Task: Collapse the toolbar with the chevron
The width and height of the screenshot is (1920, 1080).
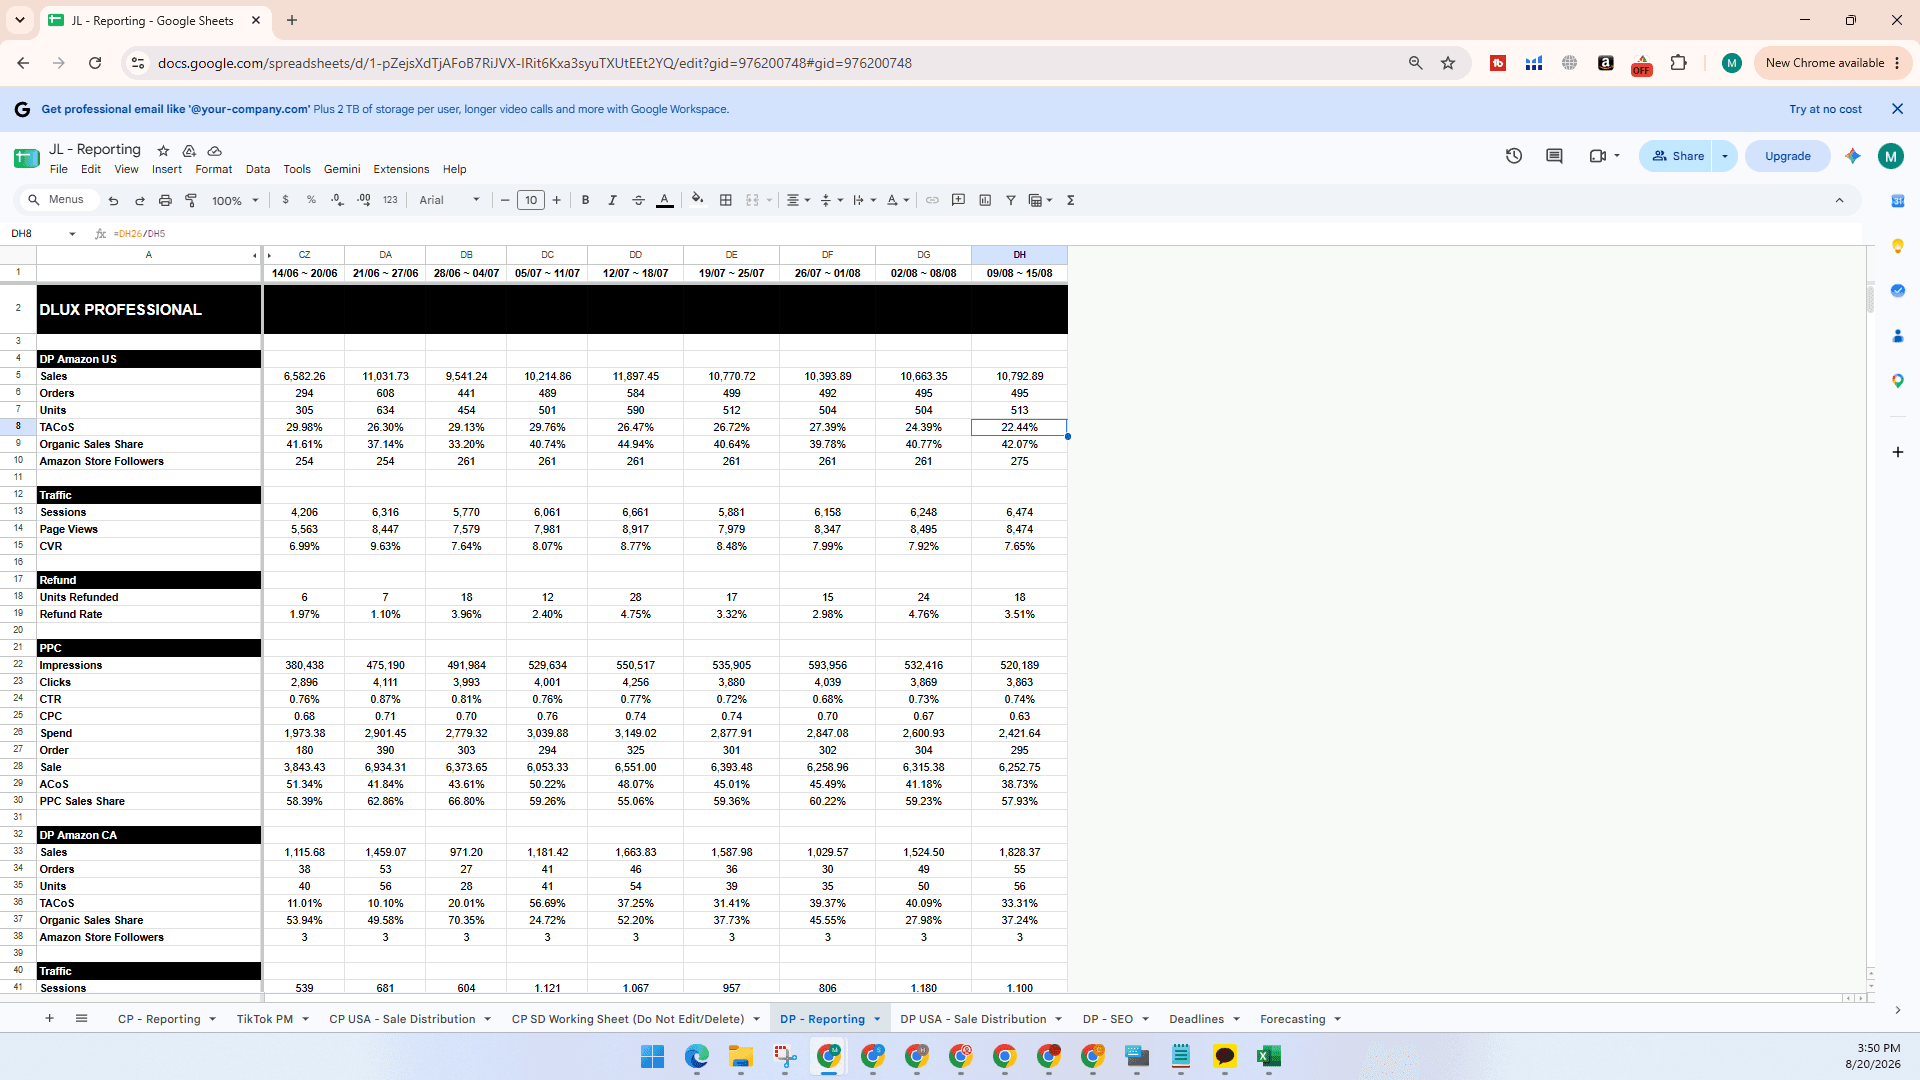Action: point(1839,200)
